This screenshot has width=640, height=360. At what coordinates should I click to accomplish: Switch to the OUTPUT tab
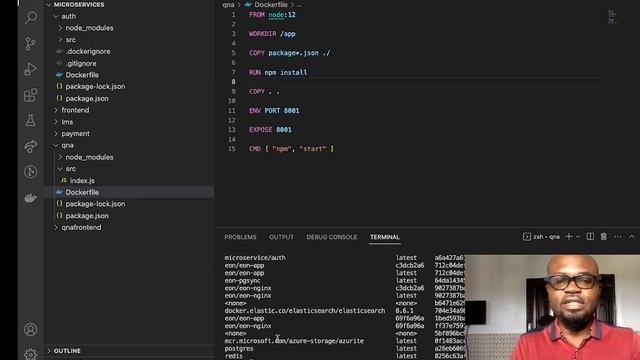tap(281, 237)
